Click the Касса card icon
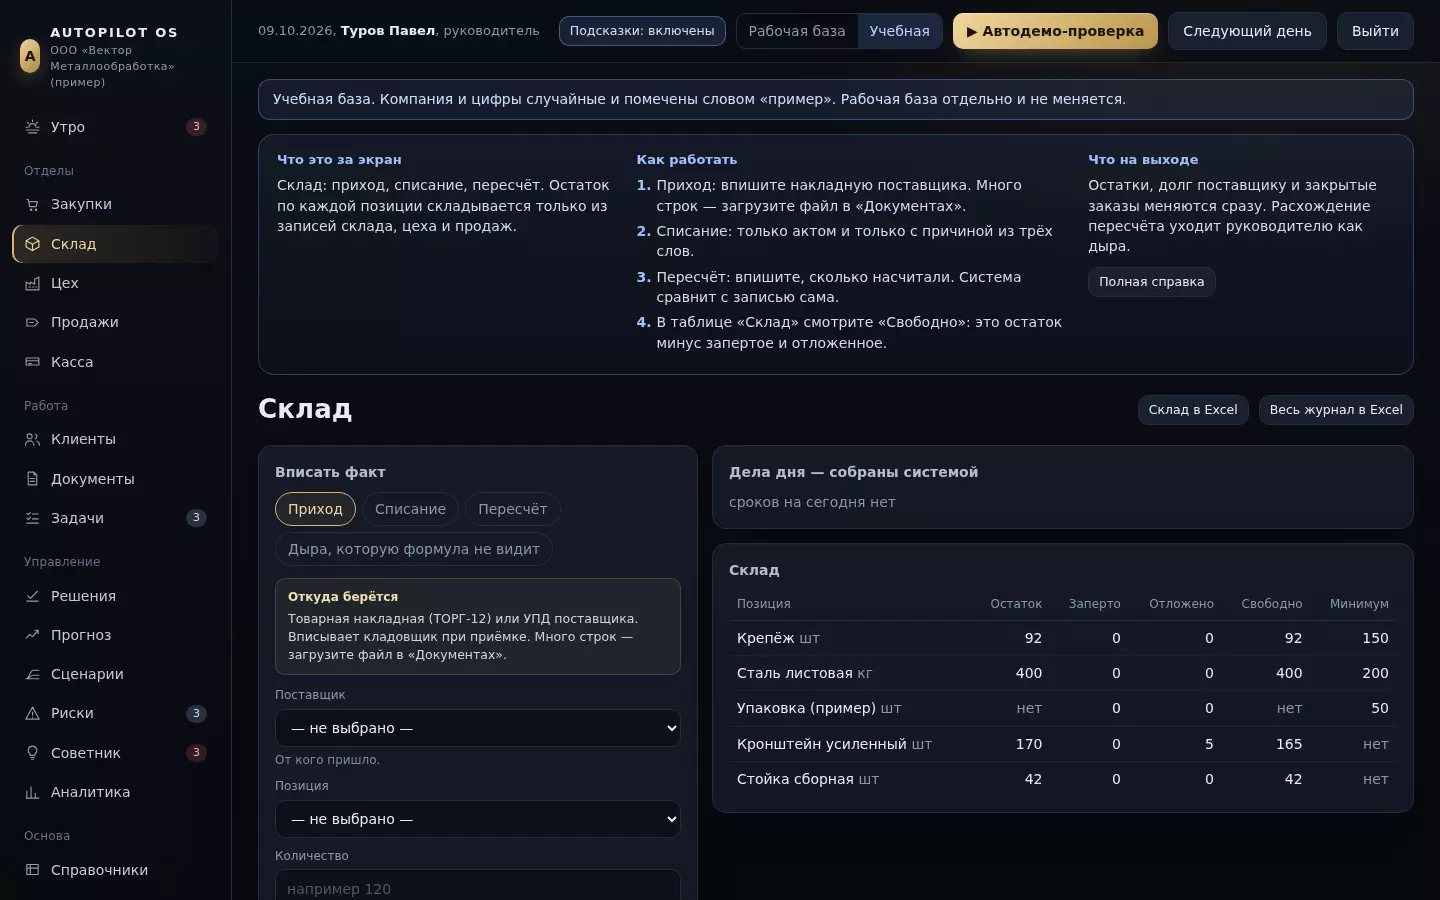The image size is (1440, 900). click(x=32, y=362)
